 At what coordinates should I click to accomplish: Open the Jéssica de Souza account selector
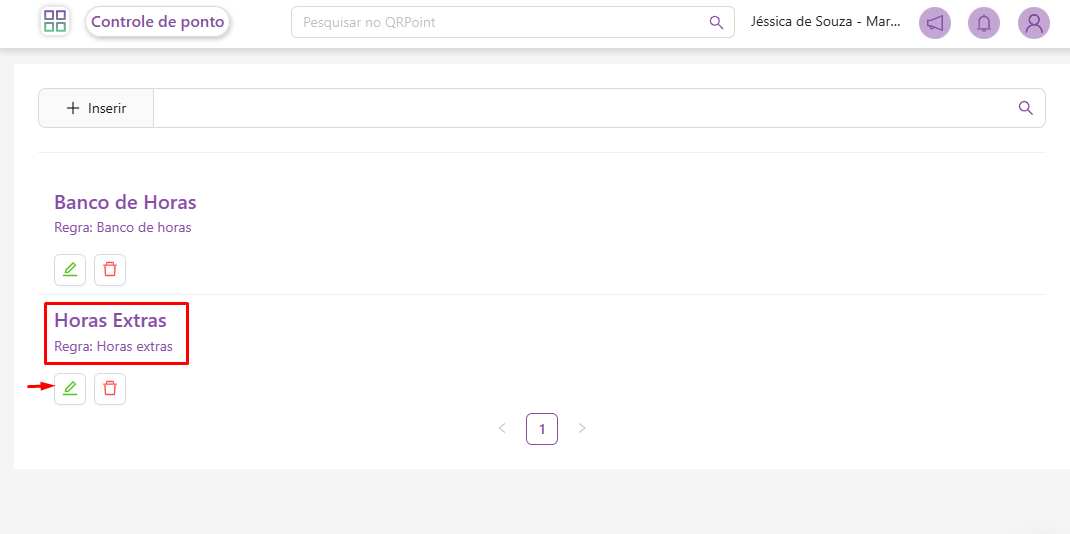(x=826, y=22)
